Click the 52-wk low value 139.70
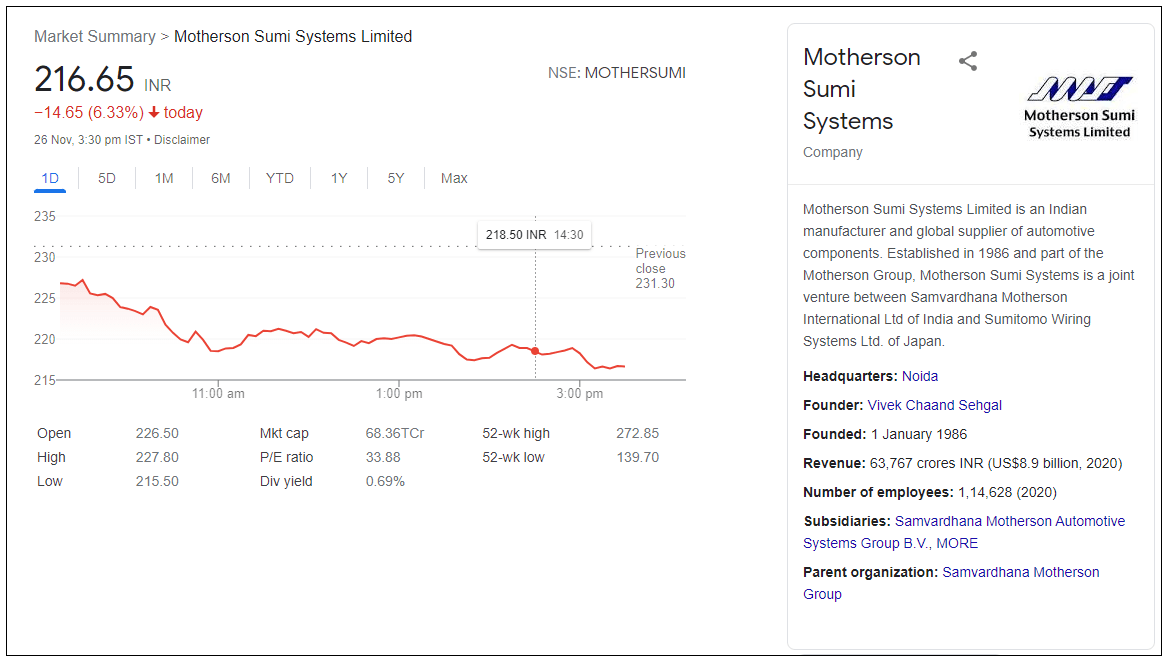 tap(638, 457)
